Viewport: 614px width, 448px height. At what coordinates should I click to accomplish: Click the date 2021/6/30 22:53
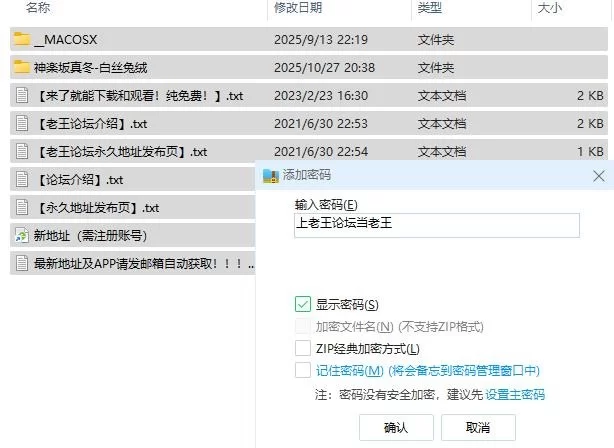(x=321, y=124)
